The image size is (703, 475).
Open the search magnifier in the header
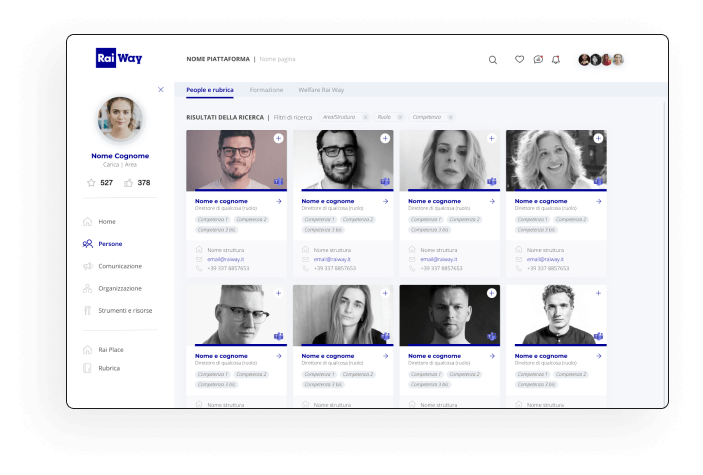(x=492, y=60)
